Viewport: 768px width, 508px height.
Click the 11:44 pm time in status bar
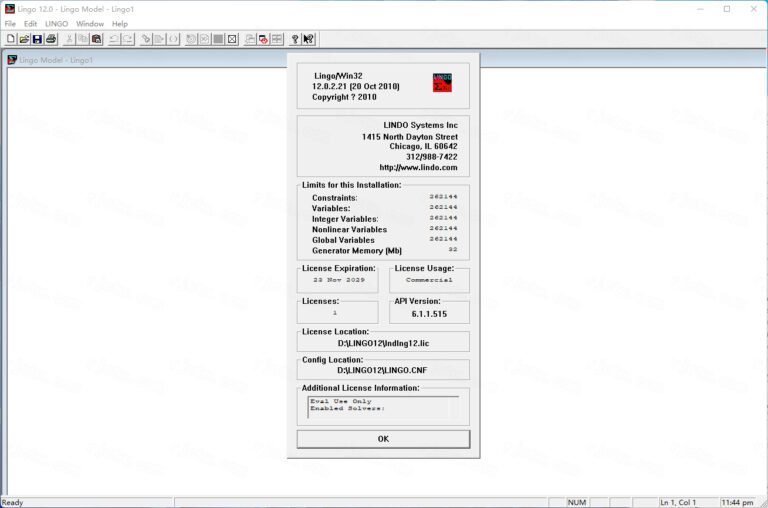(737, 502)
